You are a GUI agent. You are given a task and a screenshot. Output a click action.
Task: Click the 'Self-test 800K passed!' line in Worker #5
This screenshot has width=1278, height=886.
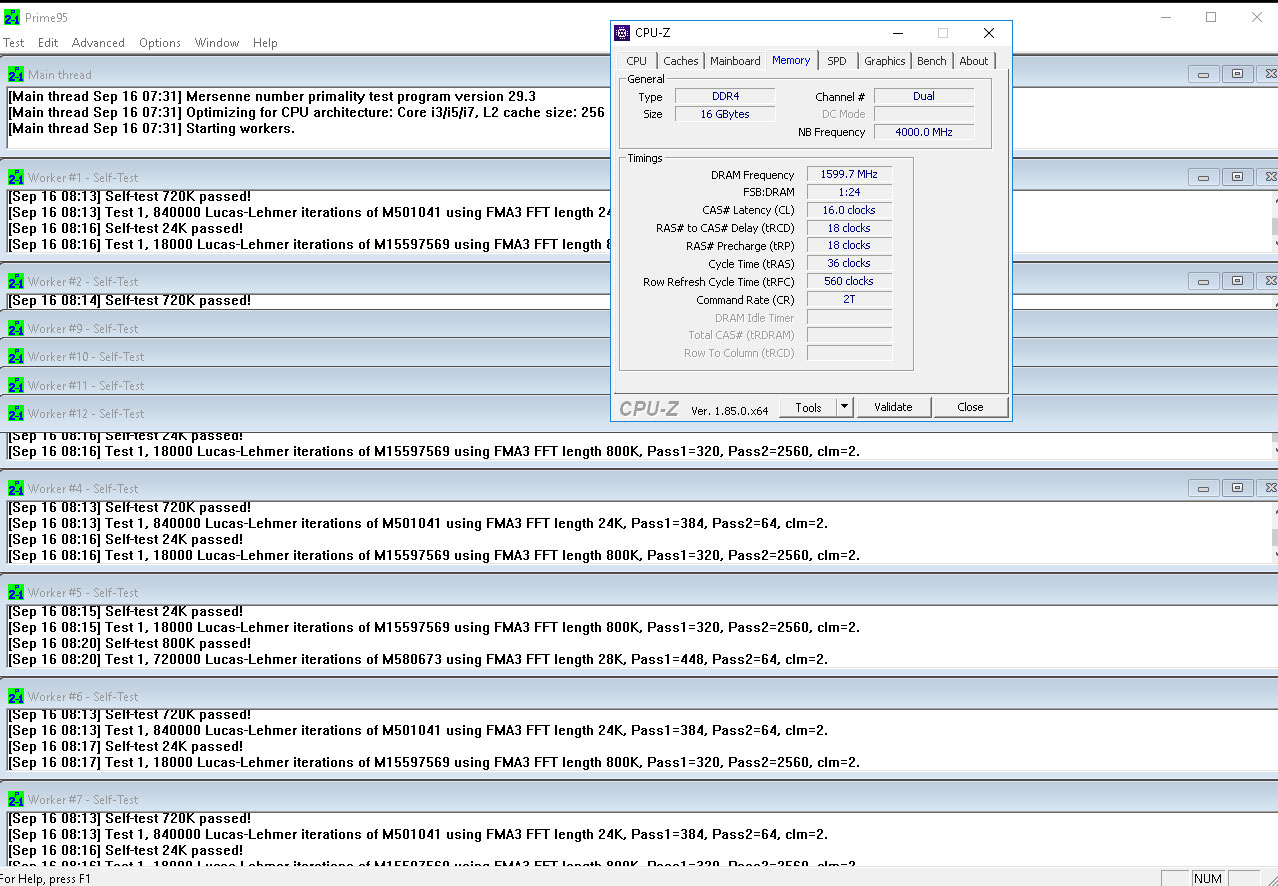click(130, 643)
